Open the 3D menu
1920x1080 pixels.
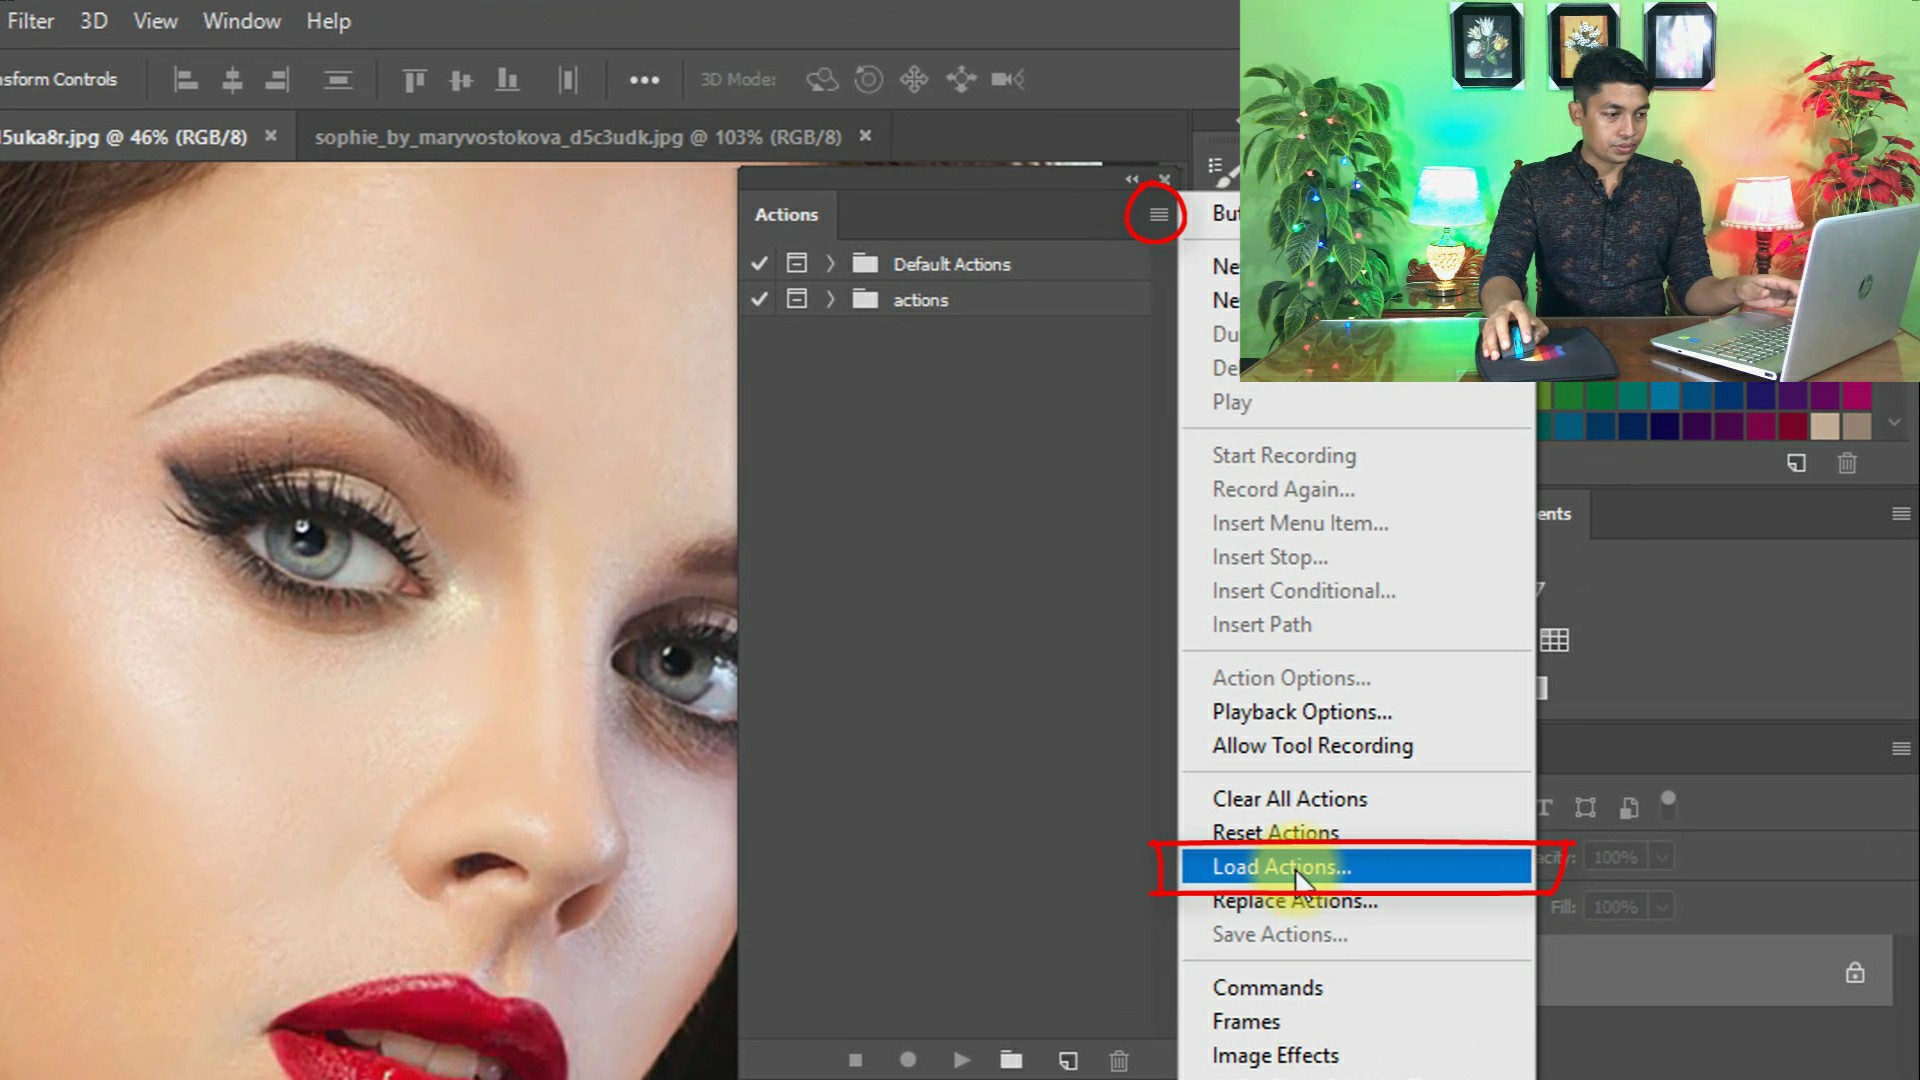tap(94, 21)
